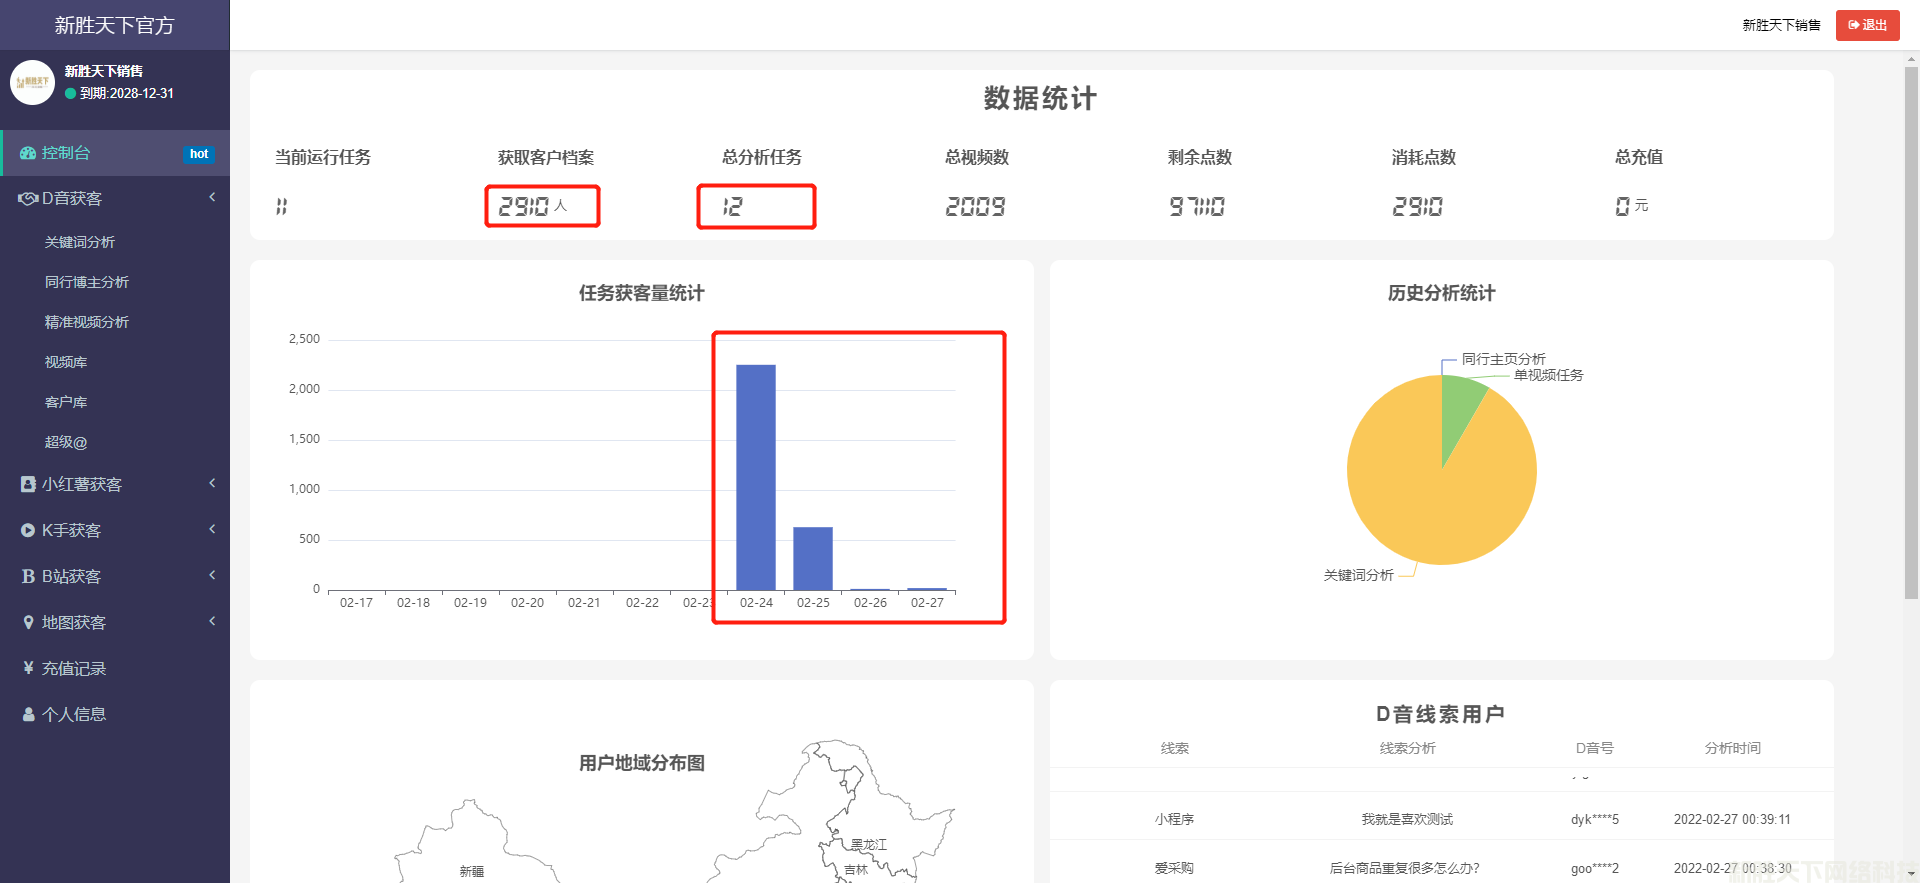1920x883 pixels.
Task: Click the yellow 关键词分析 pie slice
Action: [1430, 490]
